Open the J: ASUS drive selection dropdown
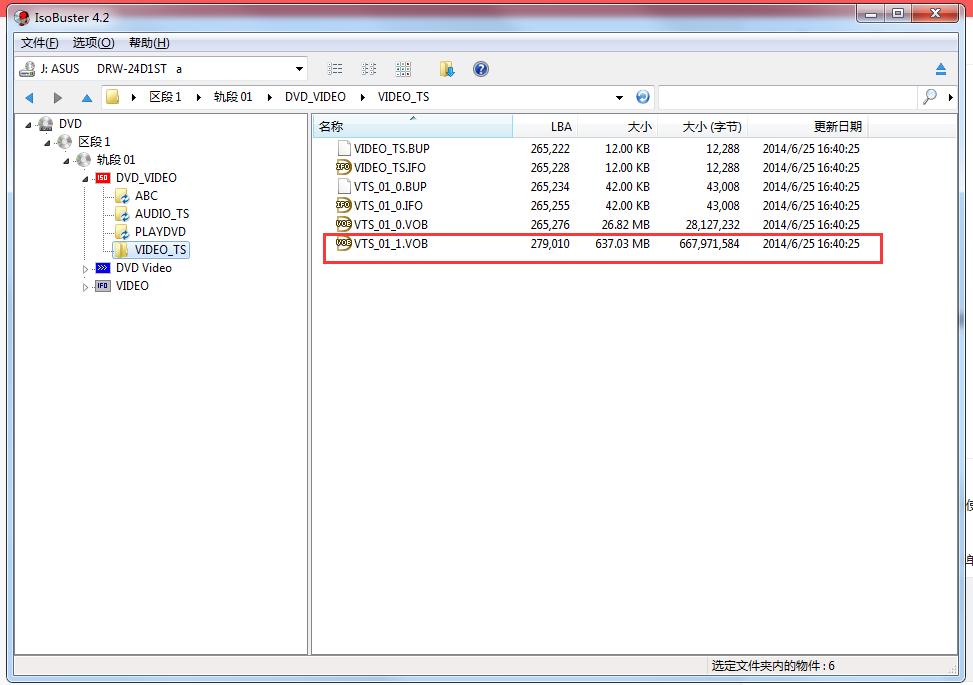The width and height of the screenshot is (973, 685). coord(299,69)
